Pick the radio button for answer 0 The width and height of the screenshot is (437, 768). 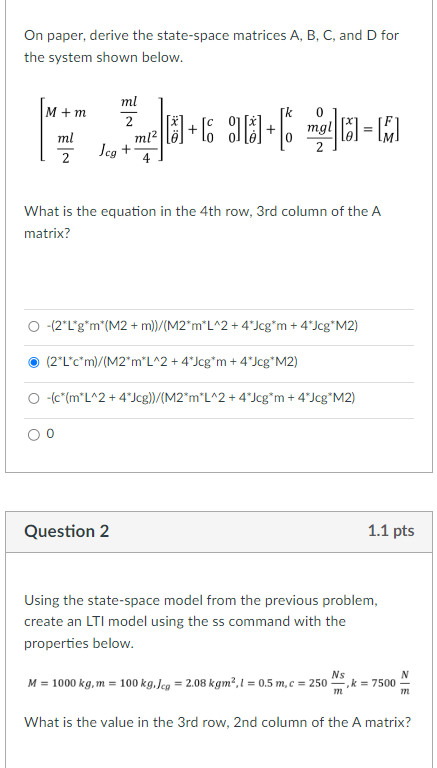tap(33, 435)
